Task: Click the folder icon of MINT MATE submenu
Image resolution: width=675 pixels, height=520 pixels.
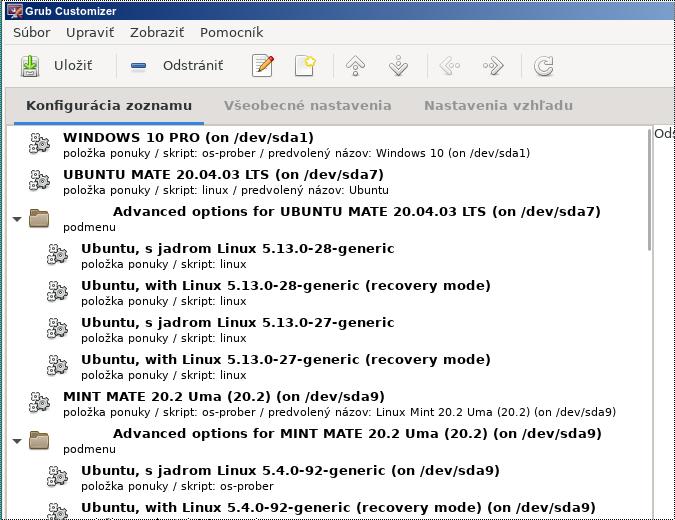Action: click(39, 440)
